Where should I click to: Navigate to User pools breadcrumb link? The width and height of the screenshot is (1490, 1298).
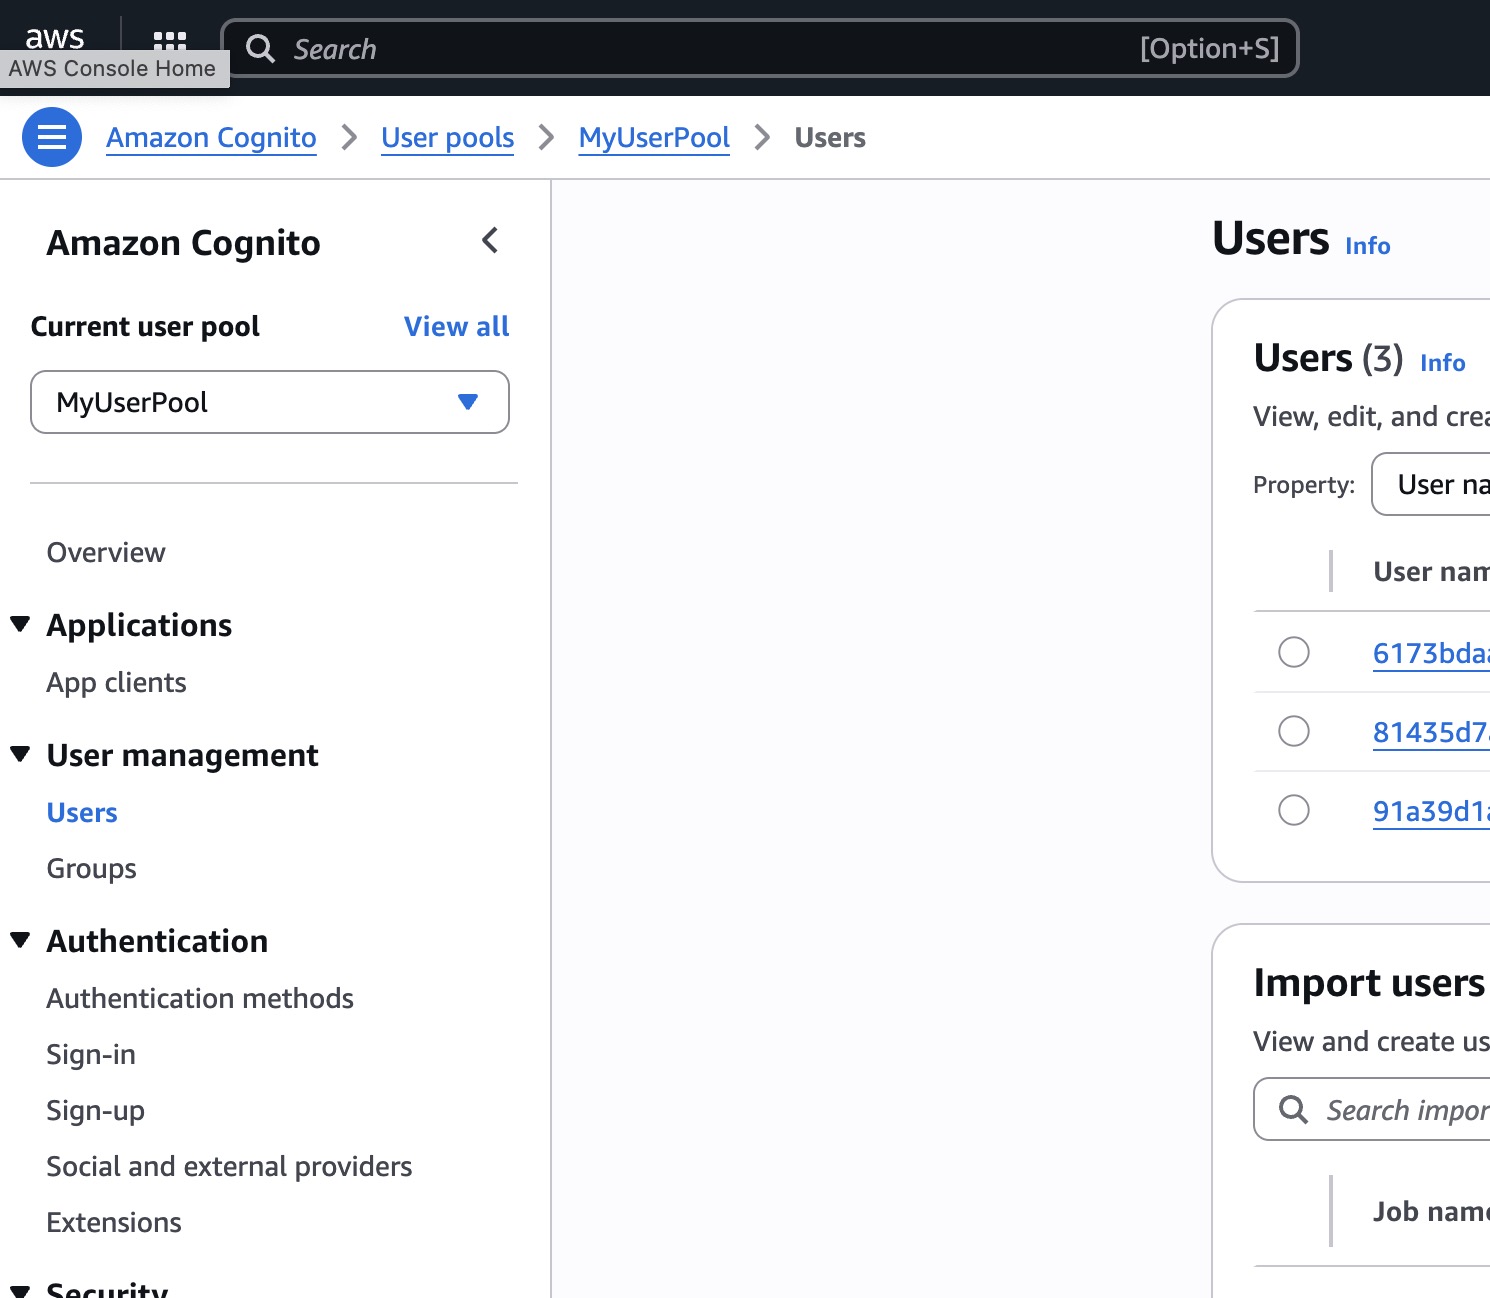(447, 138)
